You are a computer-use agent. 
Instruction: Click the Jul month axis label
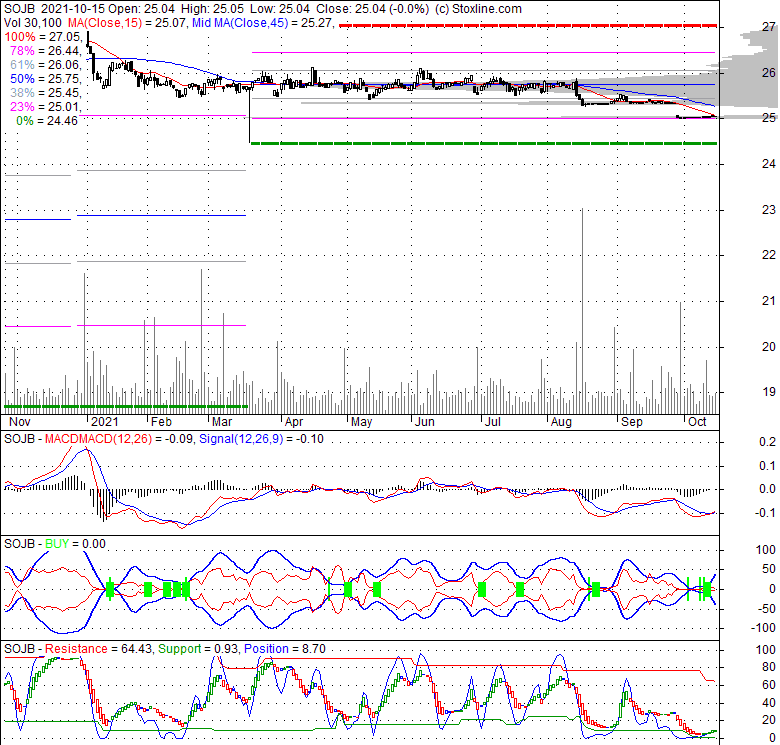[492, 422]
